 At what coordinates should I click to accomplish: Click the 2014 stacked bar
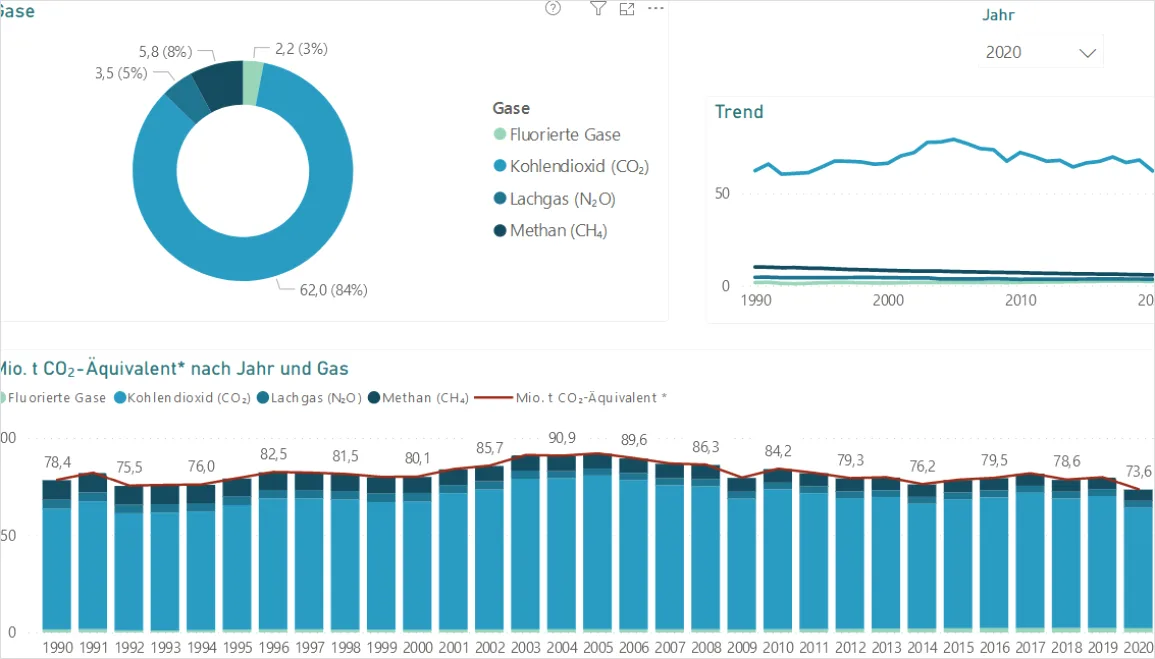pyautogui.click(x=922, y=558)
